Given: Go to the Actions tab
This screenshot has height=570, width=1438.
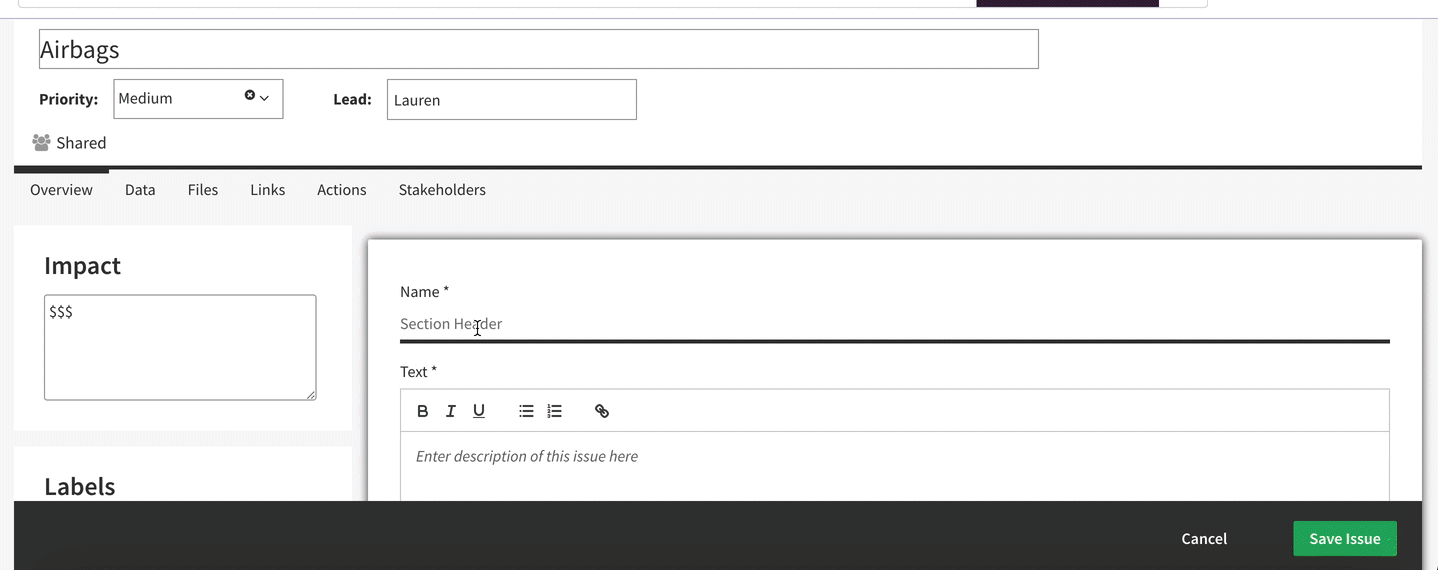Looking at the screenshot, I should coord(342,190).
